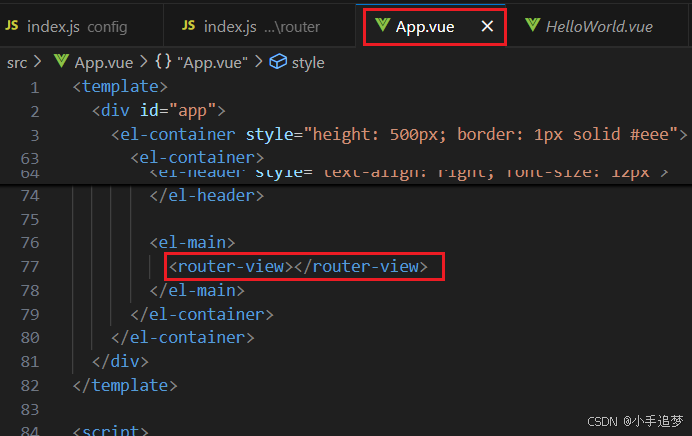Click the <el-main> opening tag
Image resolution: width=692 pixels, height=436 pixels.
[192, 242]
